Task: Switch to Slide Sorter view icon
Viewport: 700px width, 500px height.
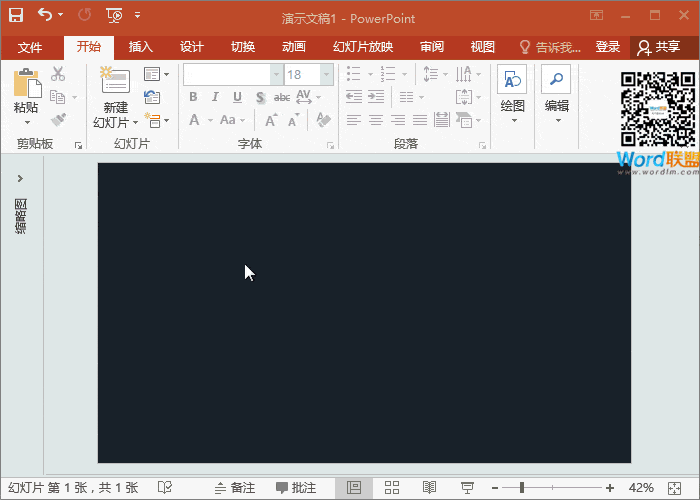Action: 392,487
